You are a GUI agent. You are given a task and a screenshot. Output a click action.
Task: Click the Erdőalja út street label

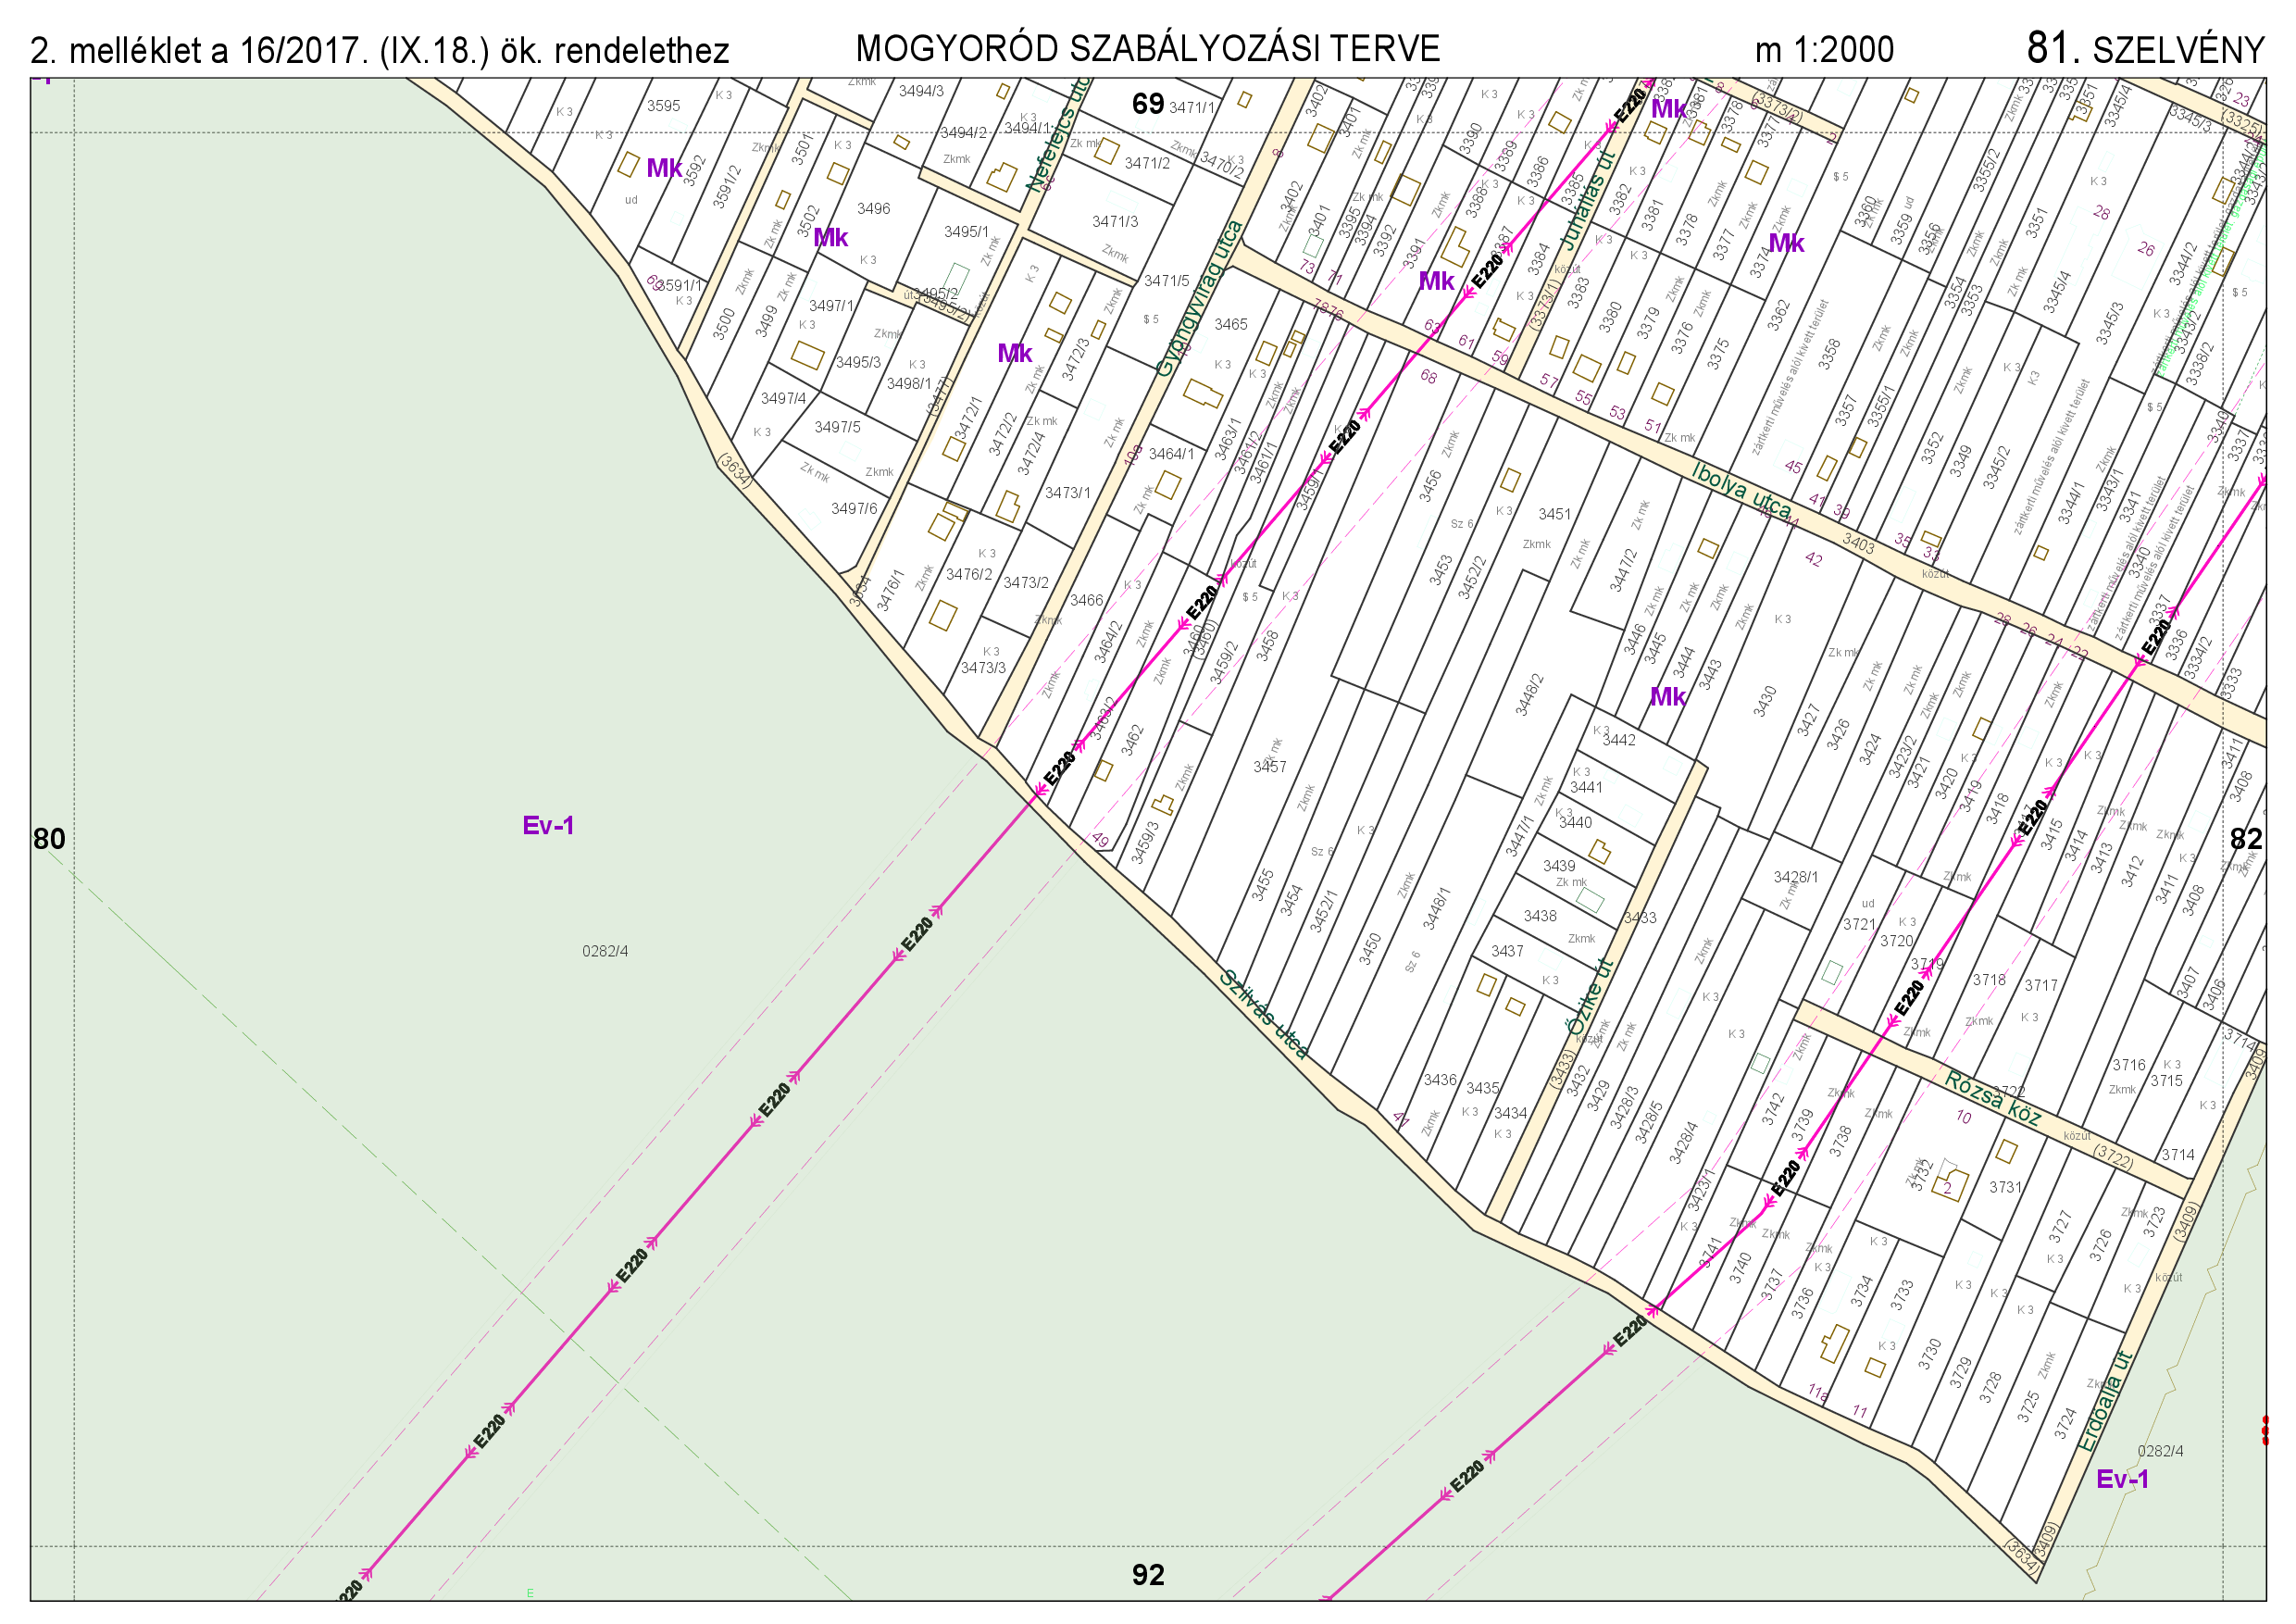(2104, 1401)
